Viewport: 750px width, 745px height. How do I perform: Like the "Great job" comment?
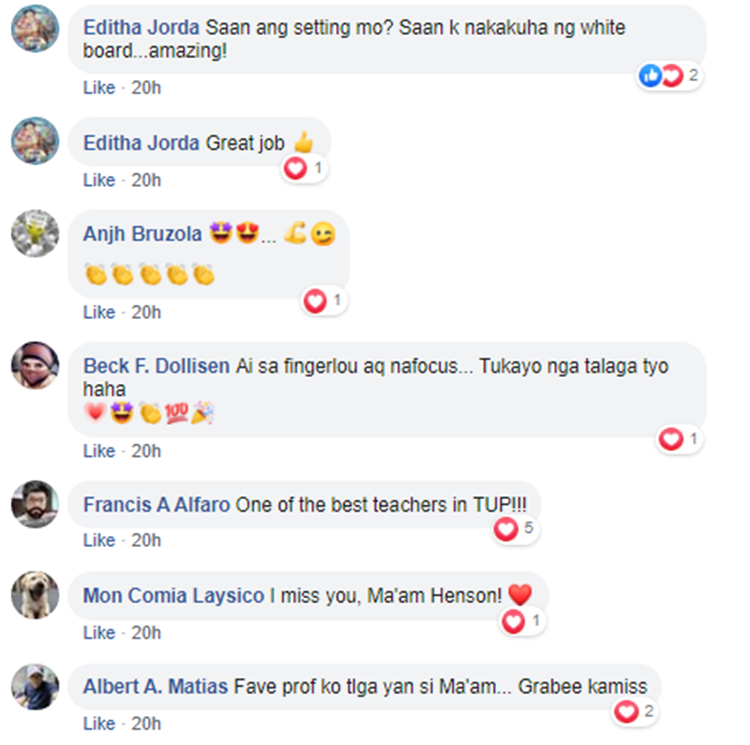tap(99, 180)
